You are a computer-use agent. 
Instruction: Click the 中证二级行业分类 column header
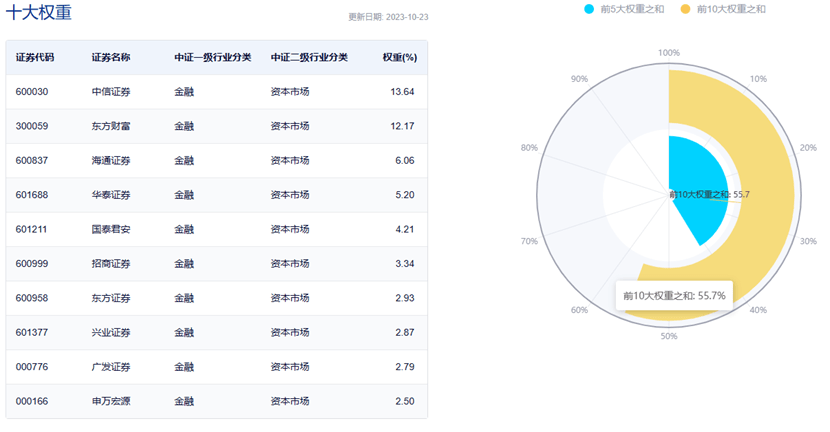[x=309, y=57]
